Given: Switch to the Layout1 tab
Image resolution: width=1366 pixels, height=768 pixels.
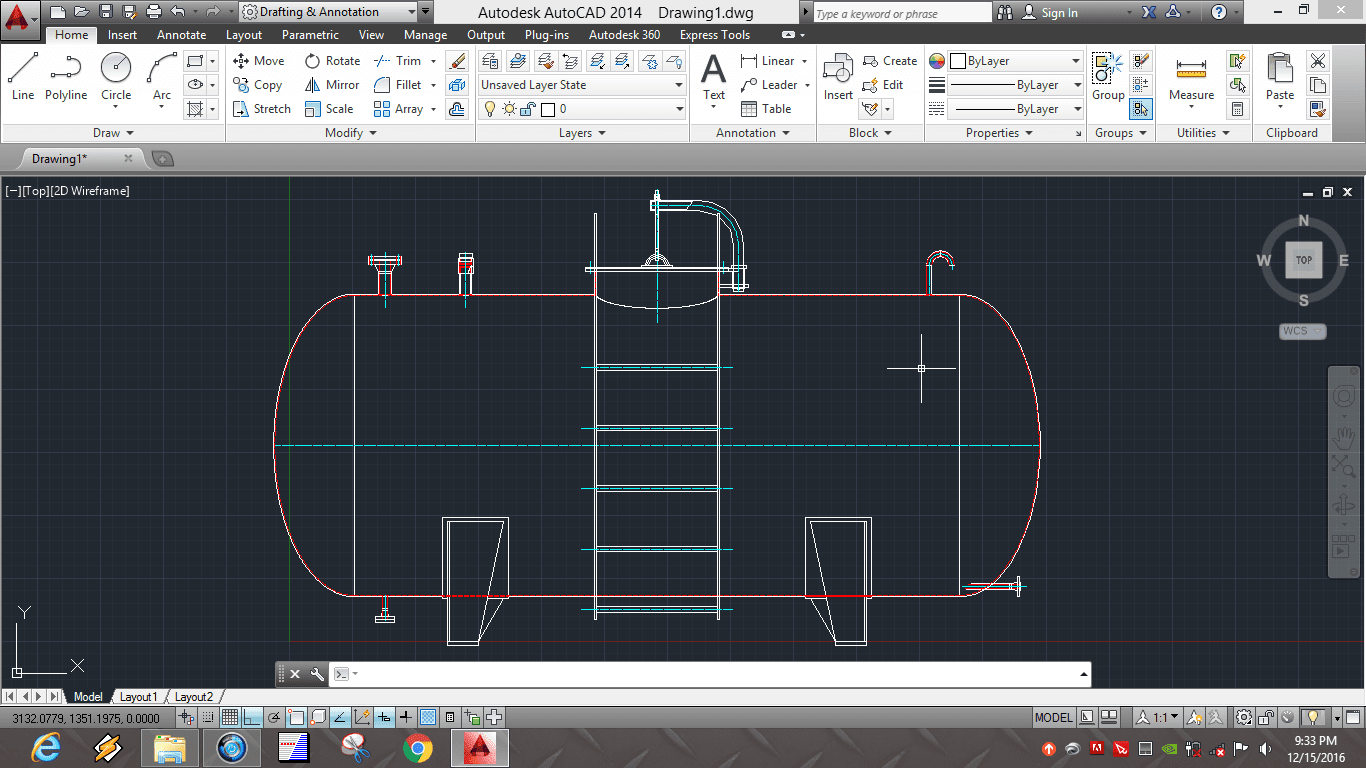Looking at the screenshot, I should tap(139, 696).
